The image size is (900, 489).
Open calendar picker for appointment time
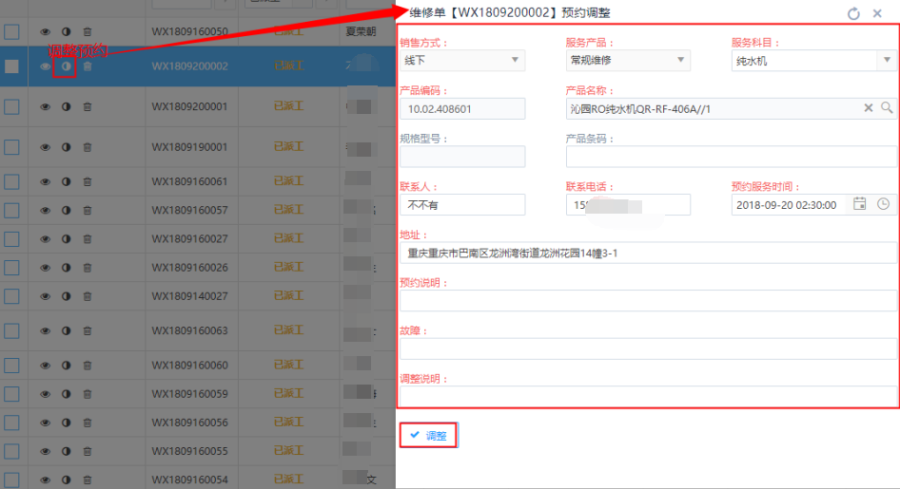(x=859, y=204)
